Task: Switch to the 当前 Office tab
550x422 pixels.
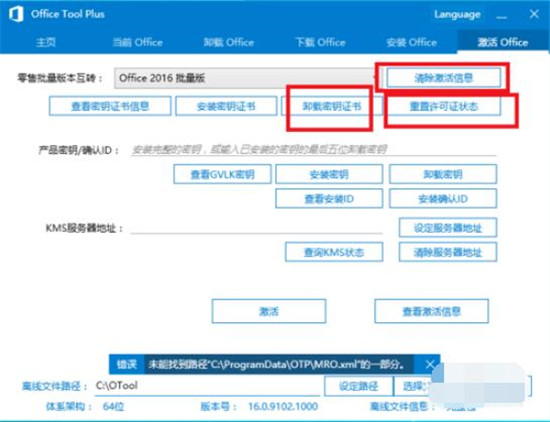Action: (138, 42)
